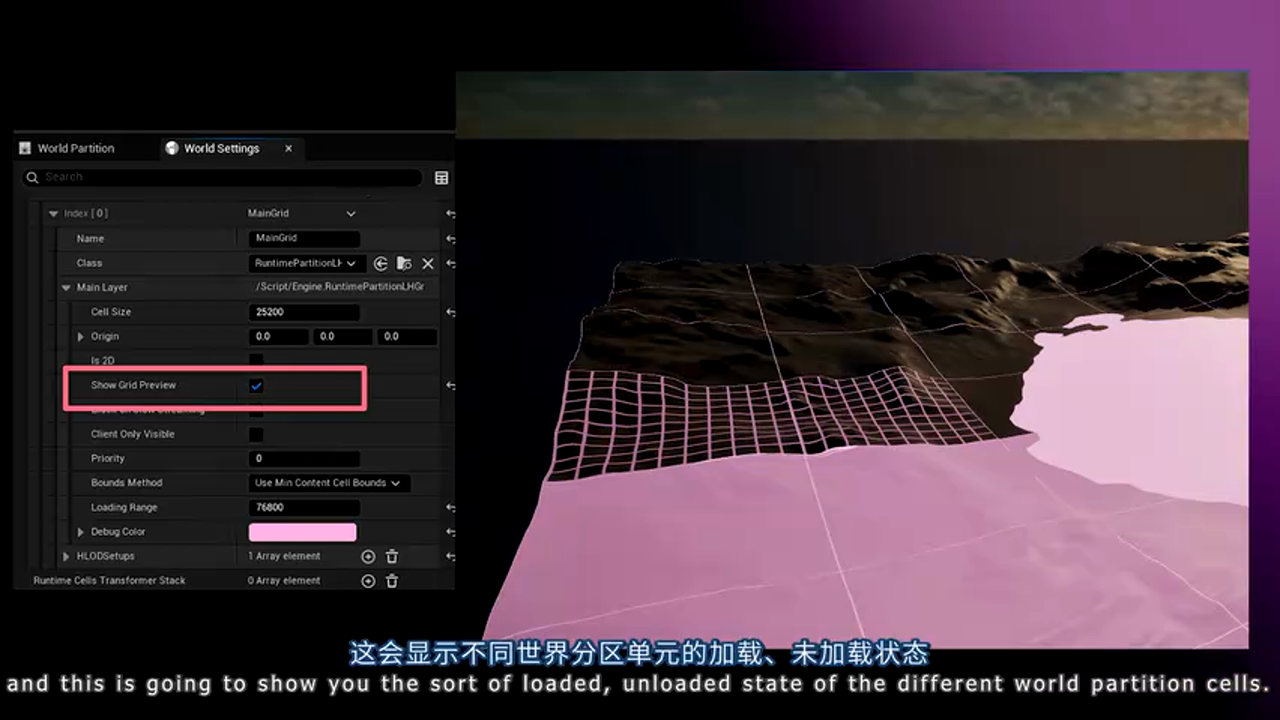Delete HLODSetups elements via trash icon
The width and height of the screenshot is (1280, 720).
(x=391, y=556)
